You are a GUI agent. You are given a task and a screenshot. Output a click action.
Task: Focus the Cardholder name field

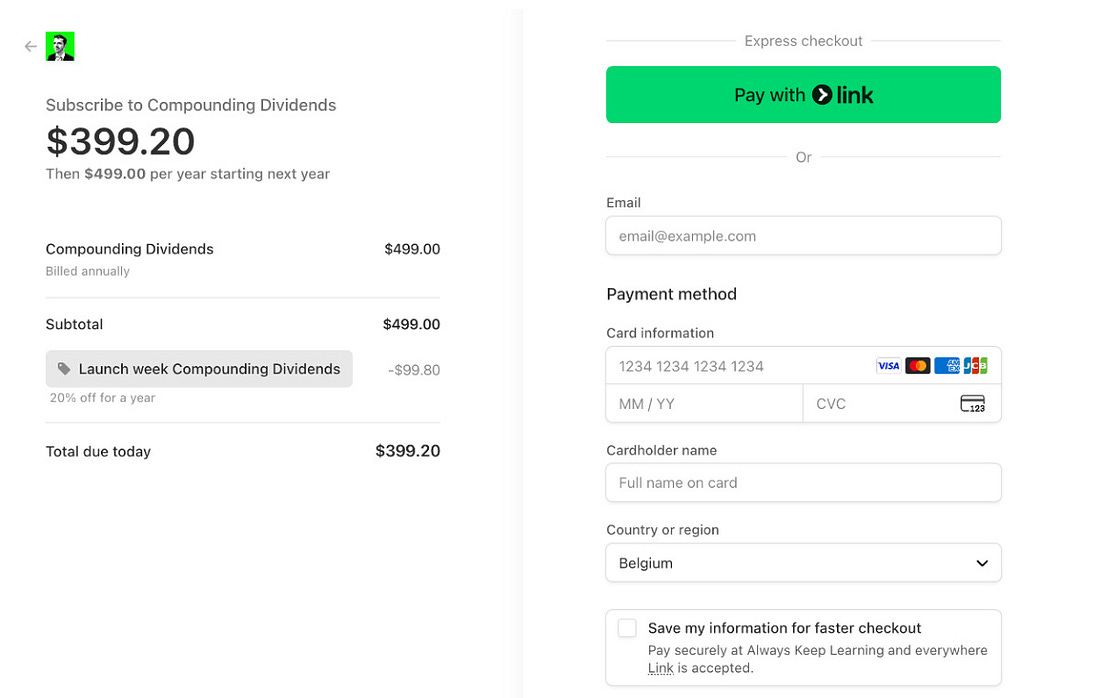pyautogui.click(x=803, y=482)
